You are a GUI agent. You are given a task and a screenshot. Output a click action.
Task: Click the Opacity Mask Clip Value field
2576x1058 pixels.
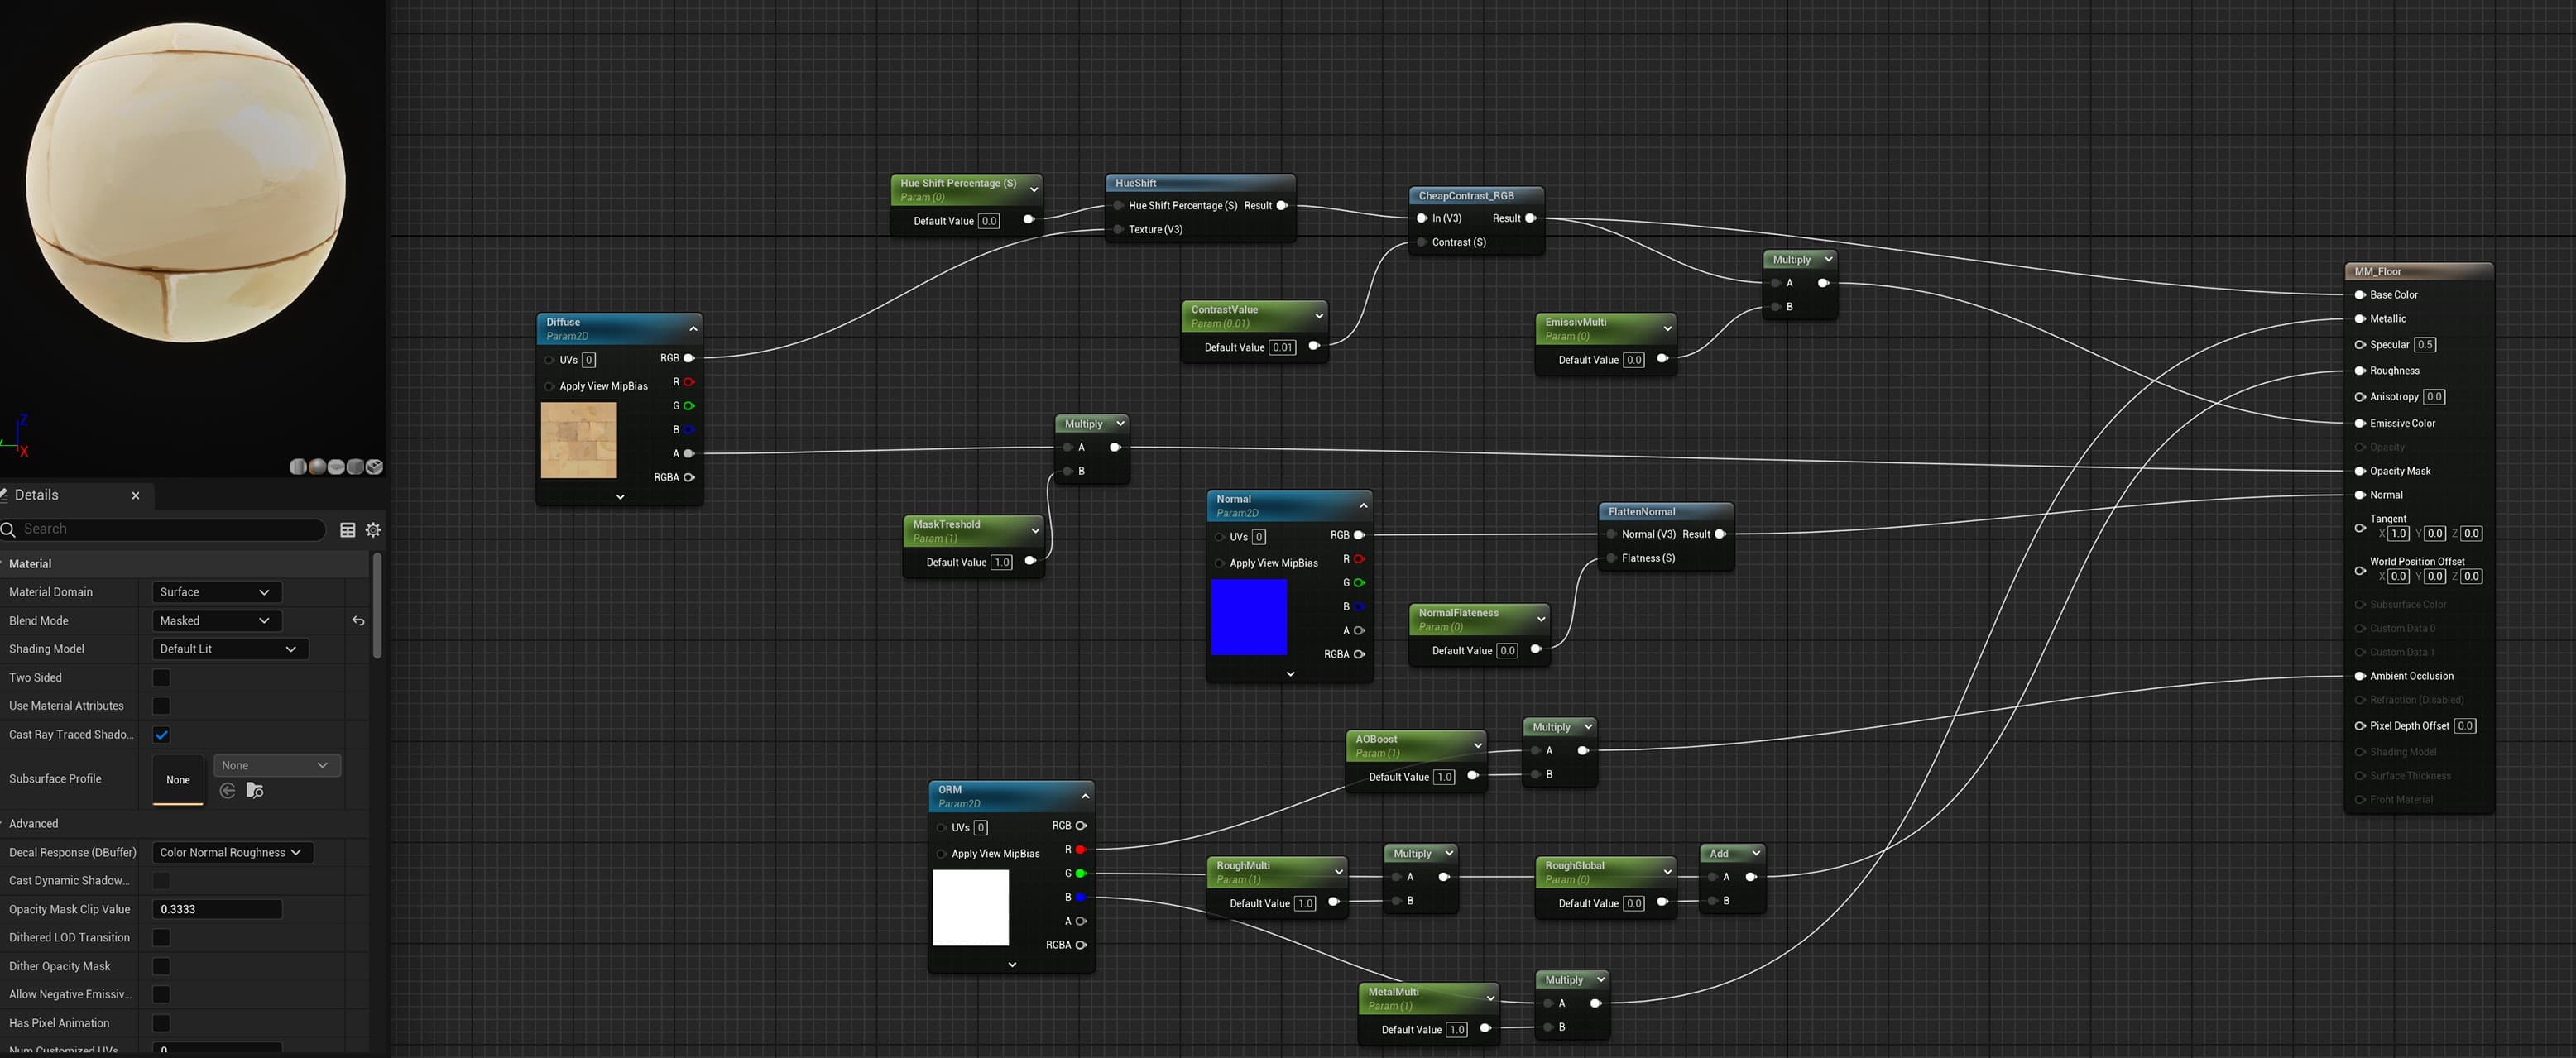(216, 909)
